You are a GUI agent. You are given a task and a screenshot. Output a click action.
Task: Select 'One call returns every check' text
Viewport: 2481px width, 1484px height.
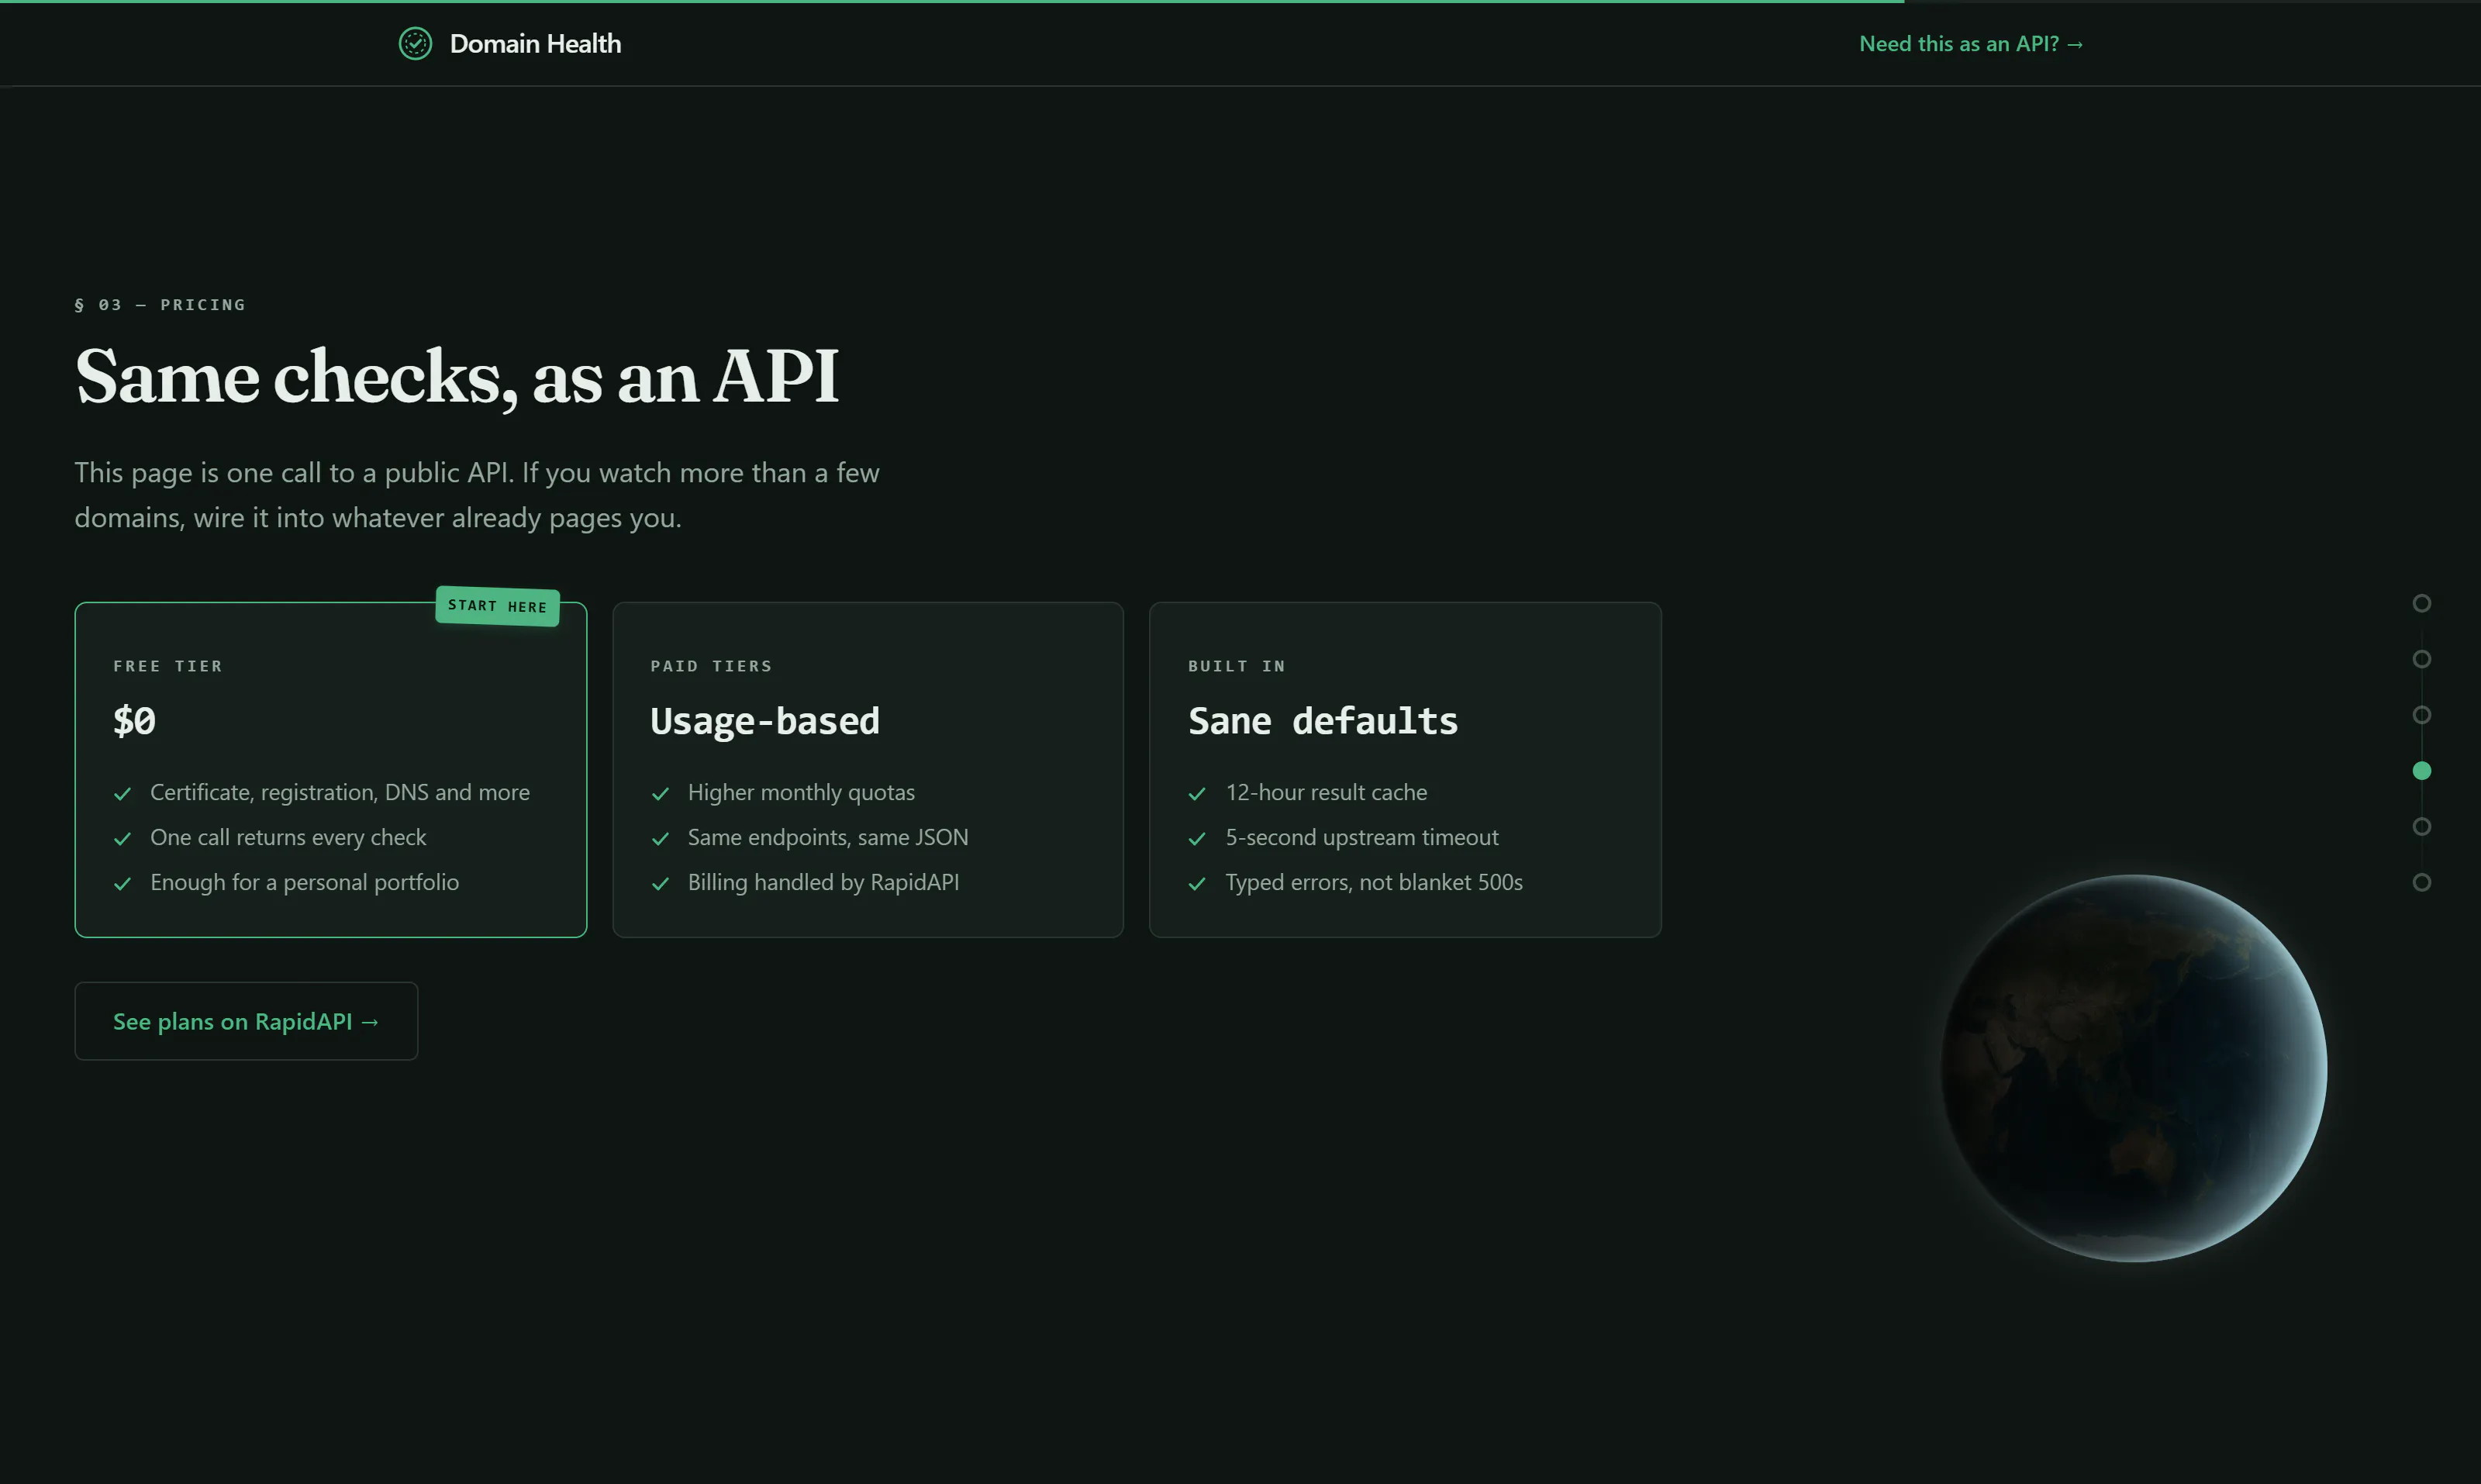coord(288,838)
